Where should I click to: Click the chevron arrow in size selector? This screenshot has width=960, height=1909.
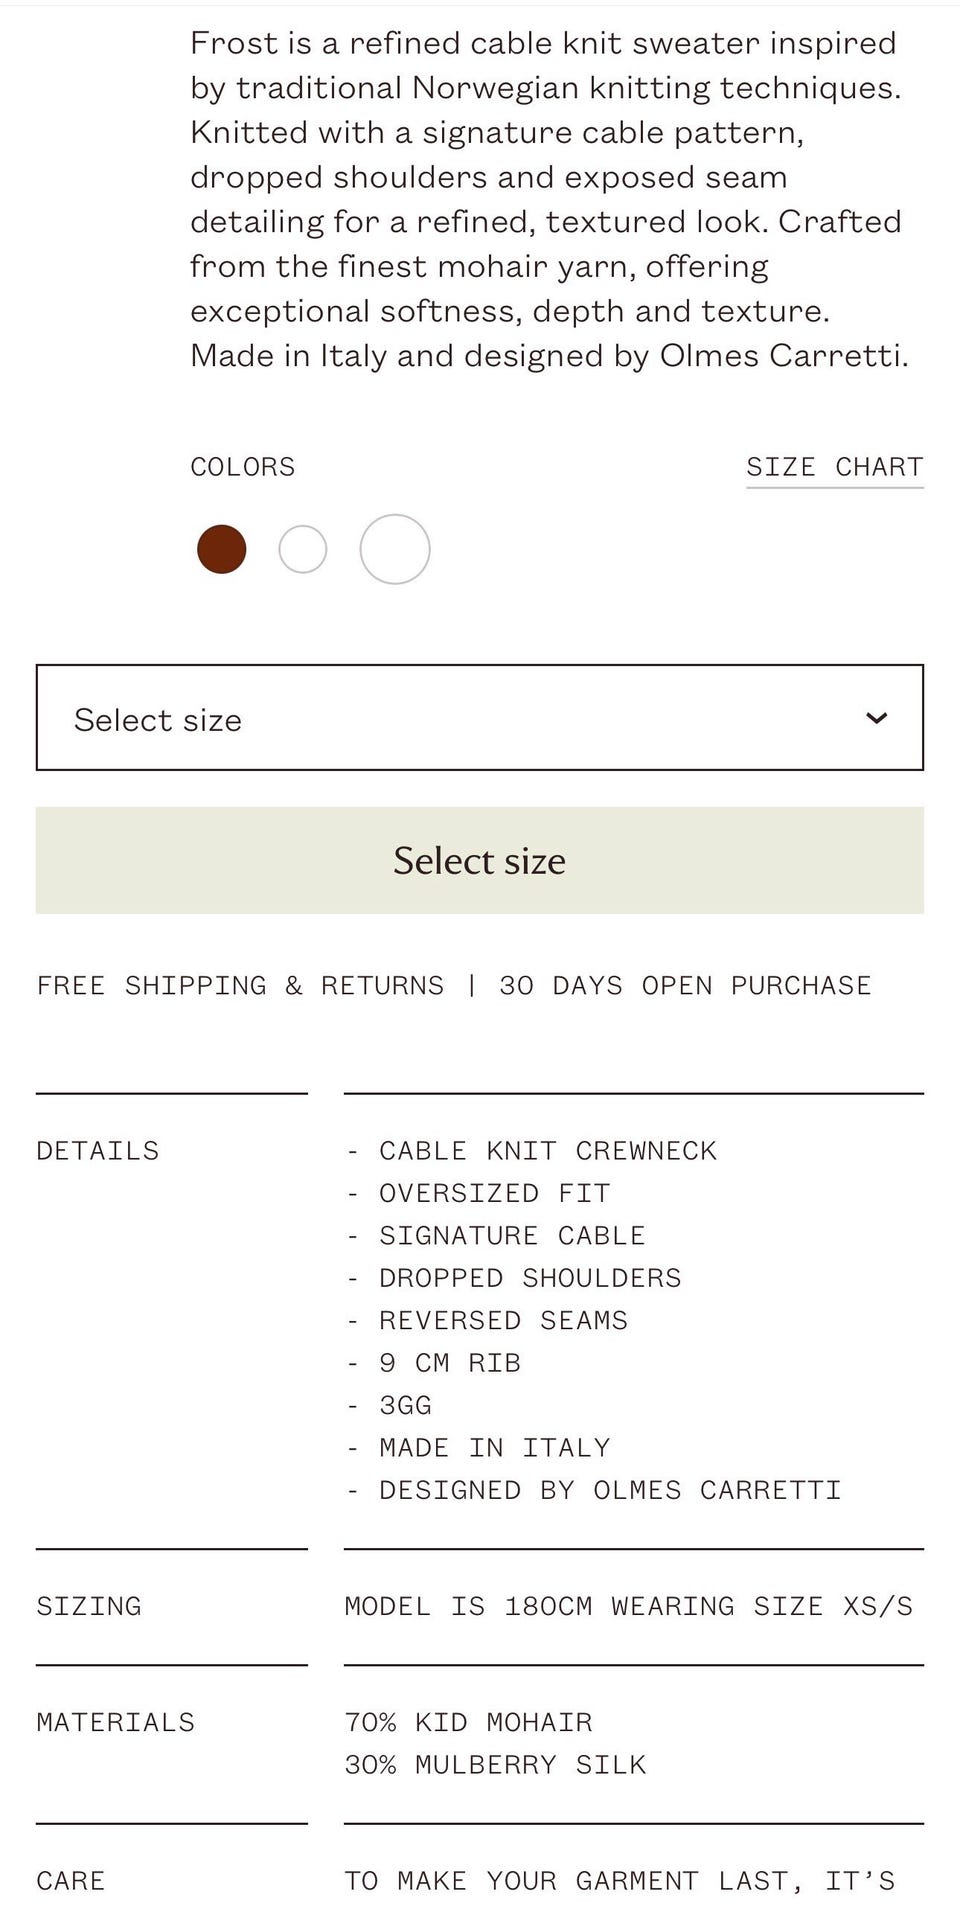tap(876, 718)
